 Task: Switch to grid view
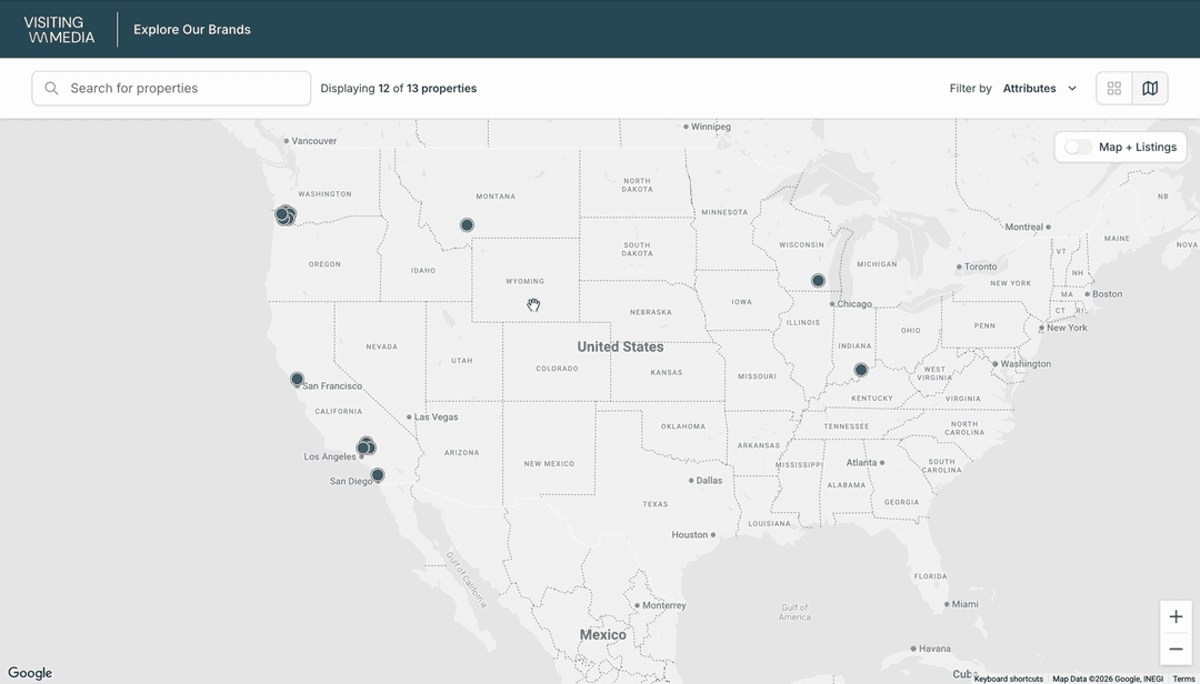tap(1114, 88)
